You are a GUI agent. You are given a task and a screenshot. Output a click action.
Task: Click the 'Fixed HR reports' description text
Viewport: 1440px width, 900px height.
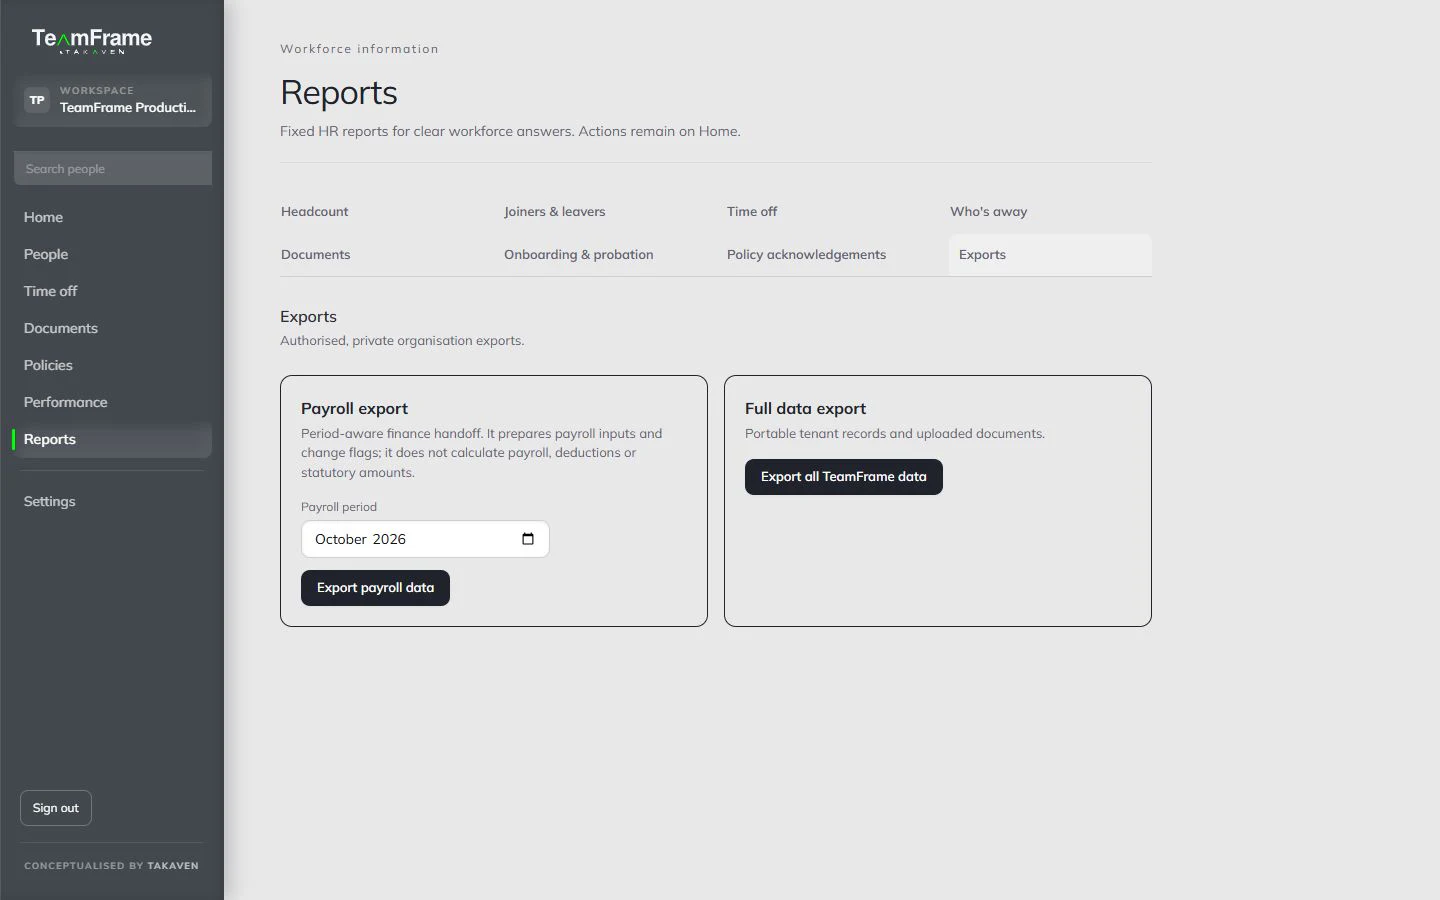pos(510,131)
